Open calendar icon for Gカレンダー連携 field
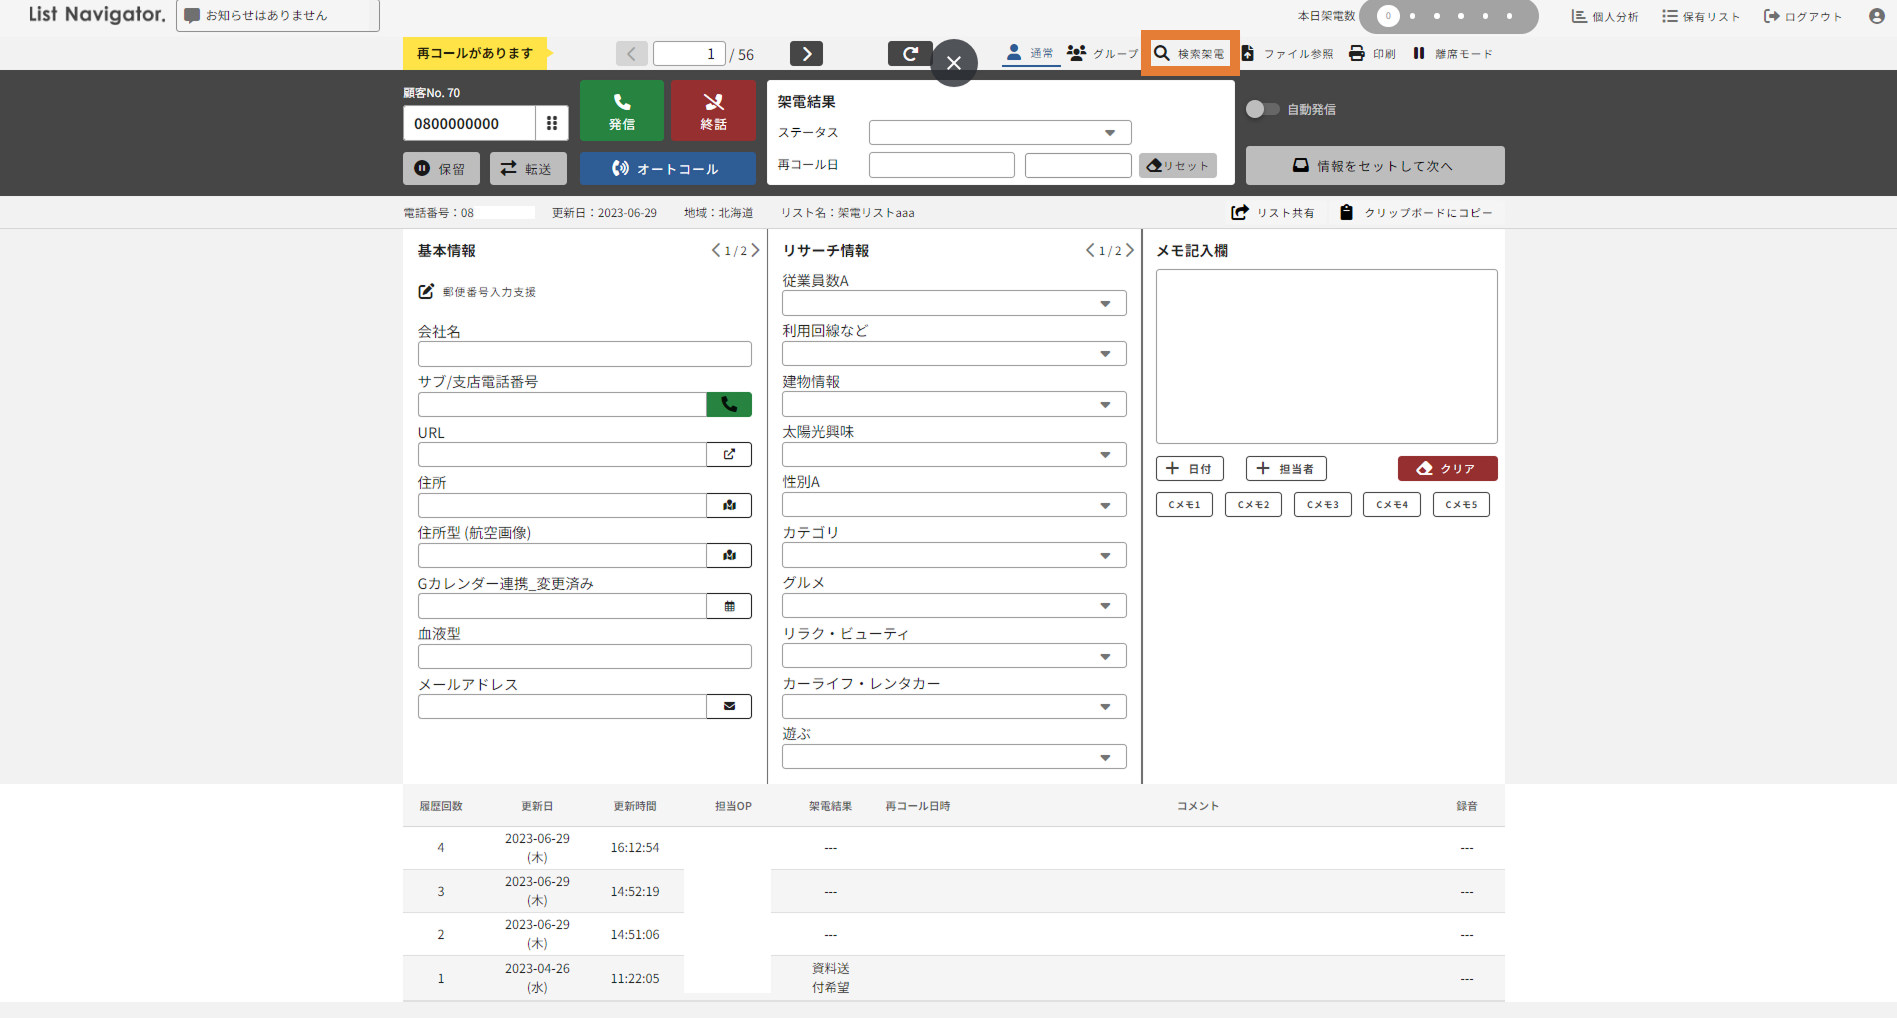The height and width of the screenshot is (1018, 1897). [729, 606]
